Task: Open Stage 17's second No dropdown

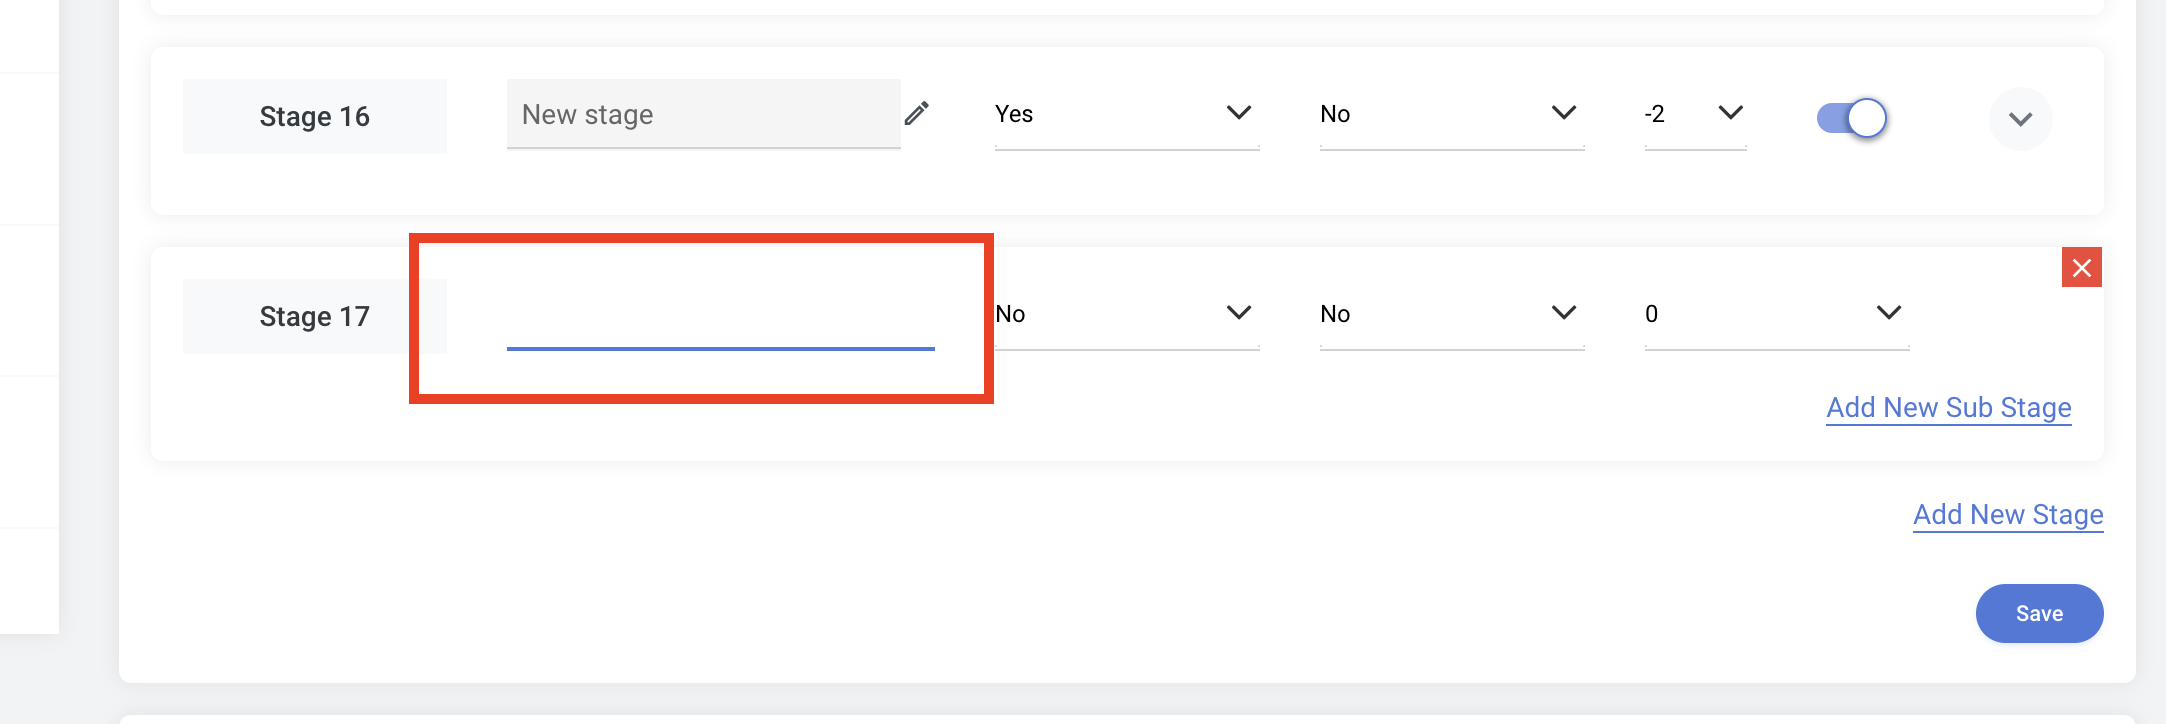Action: pyautogui.click(x=1452, y=314)
